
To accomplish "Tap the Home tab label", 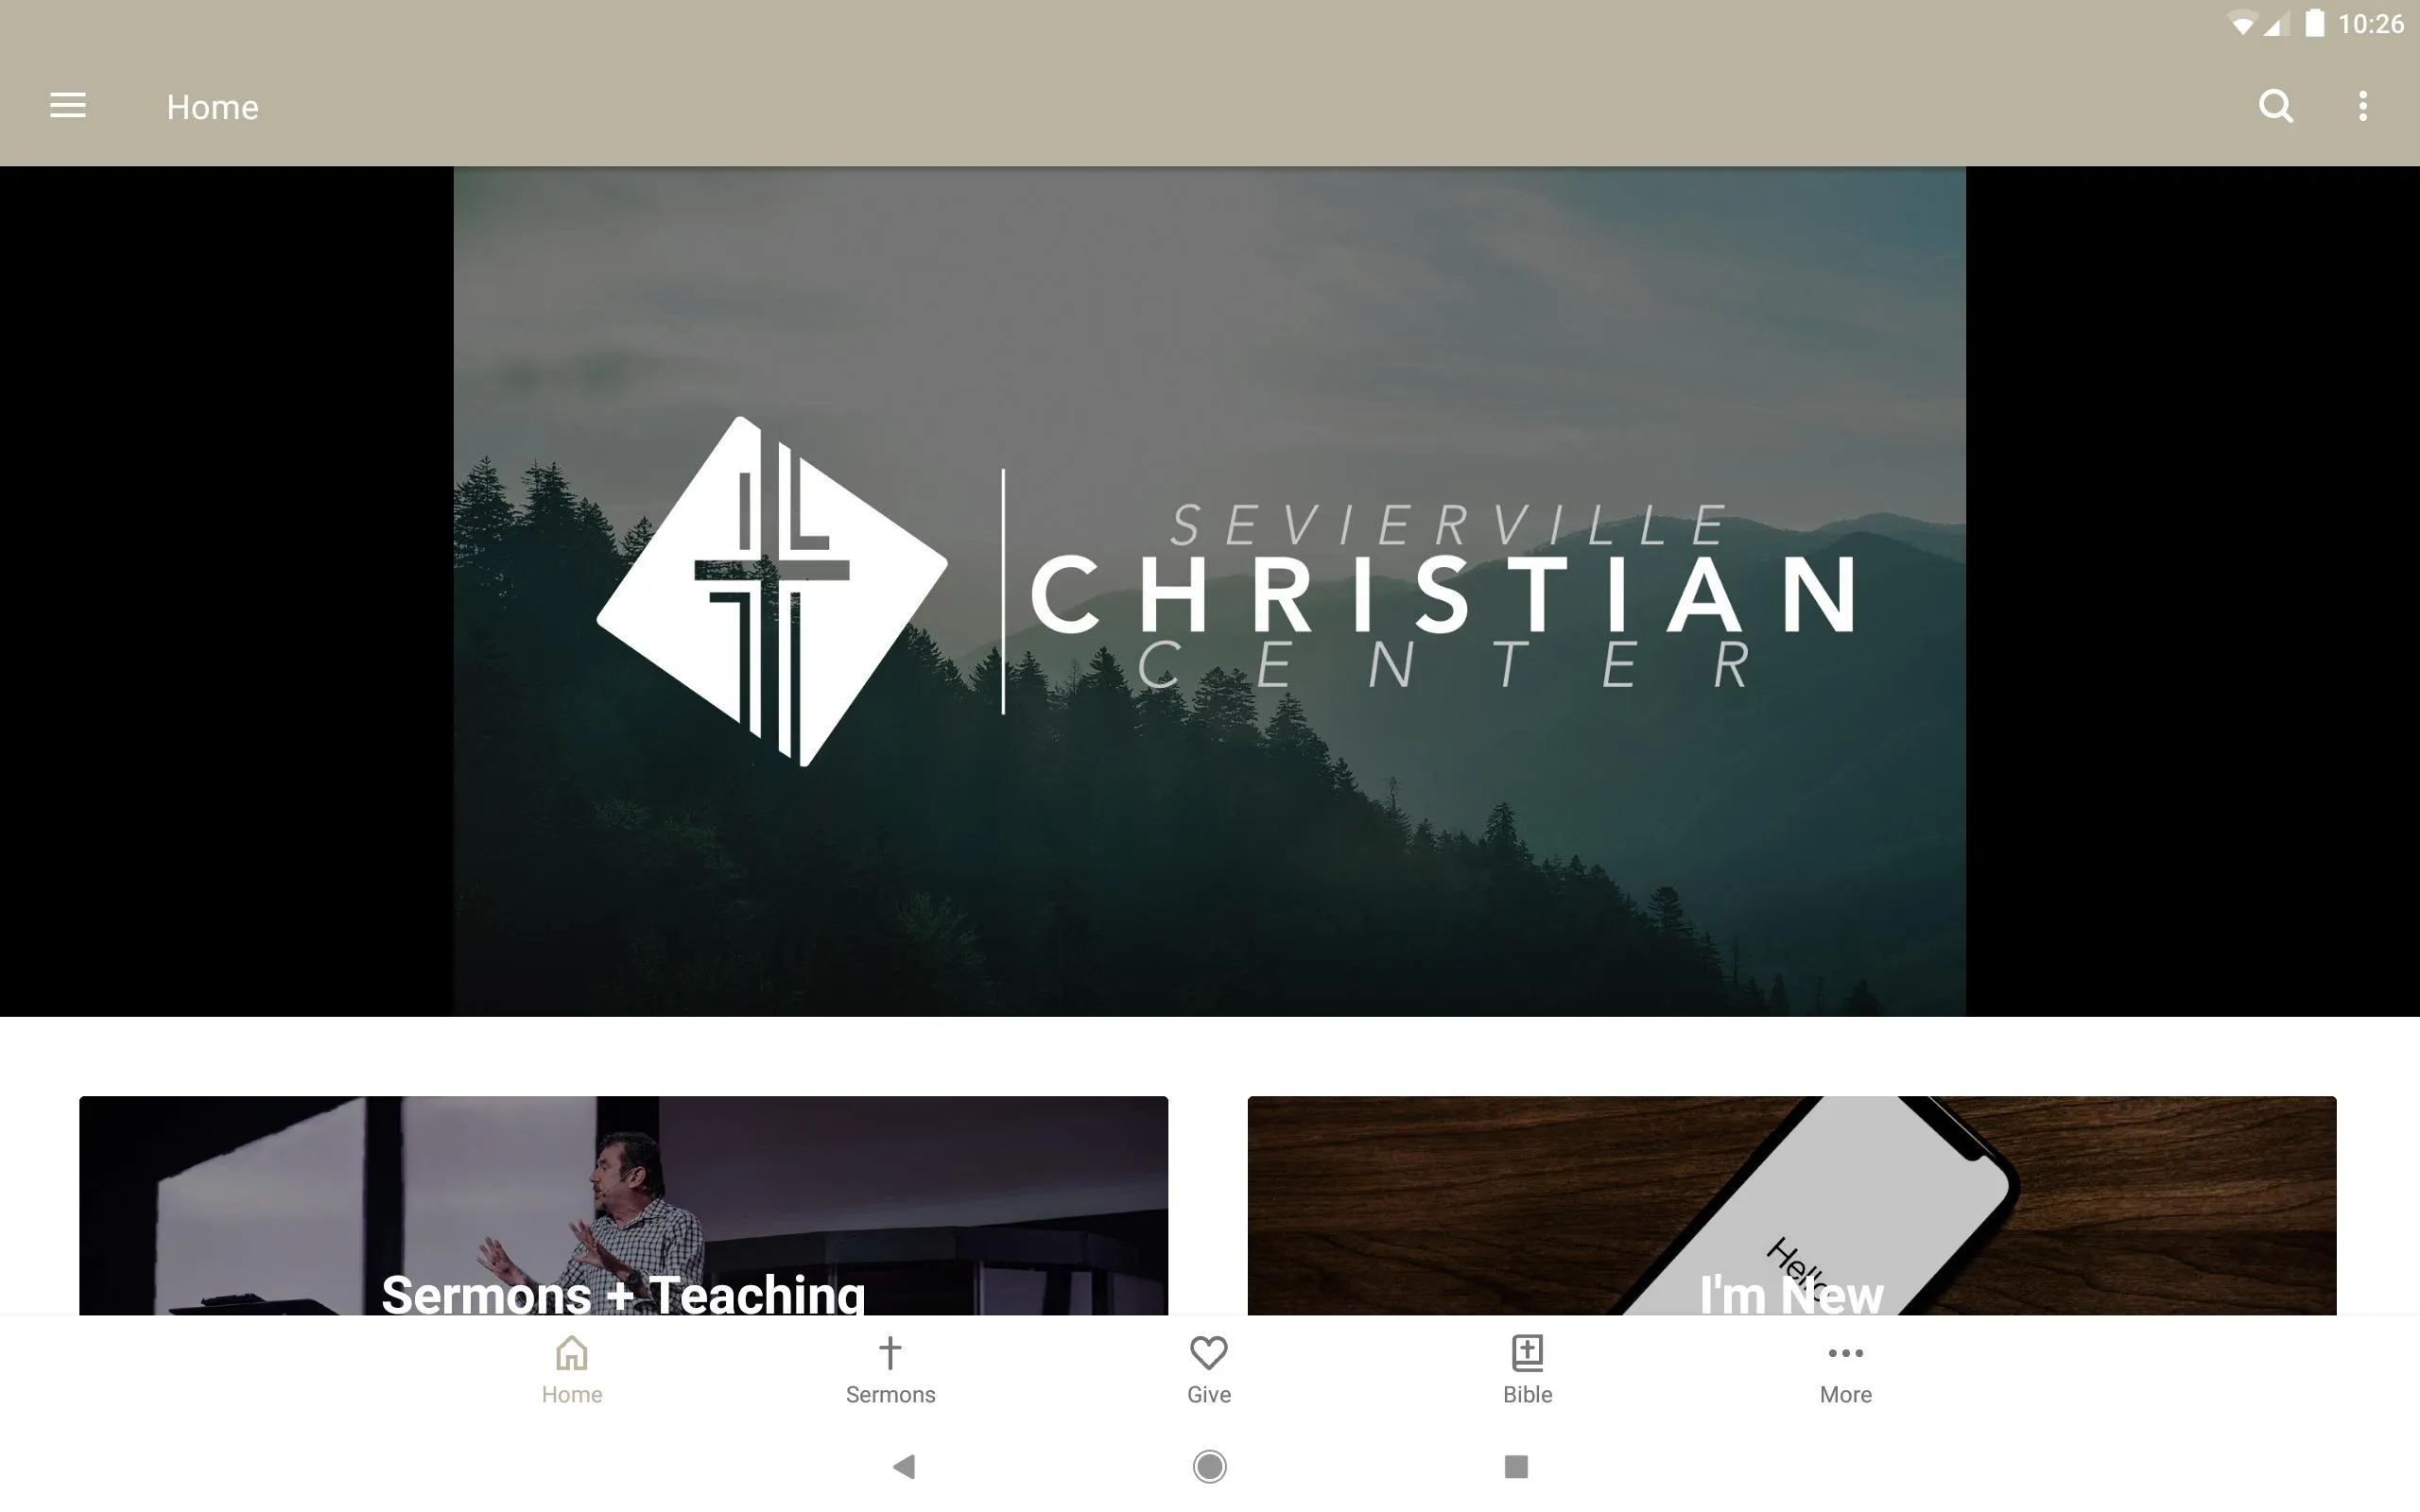I will (x=572, y=1394).
